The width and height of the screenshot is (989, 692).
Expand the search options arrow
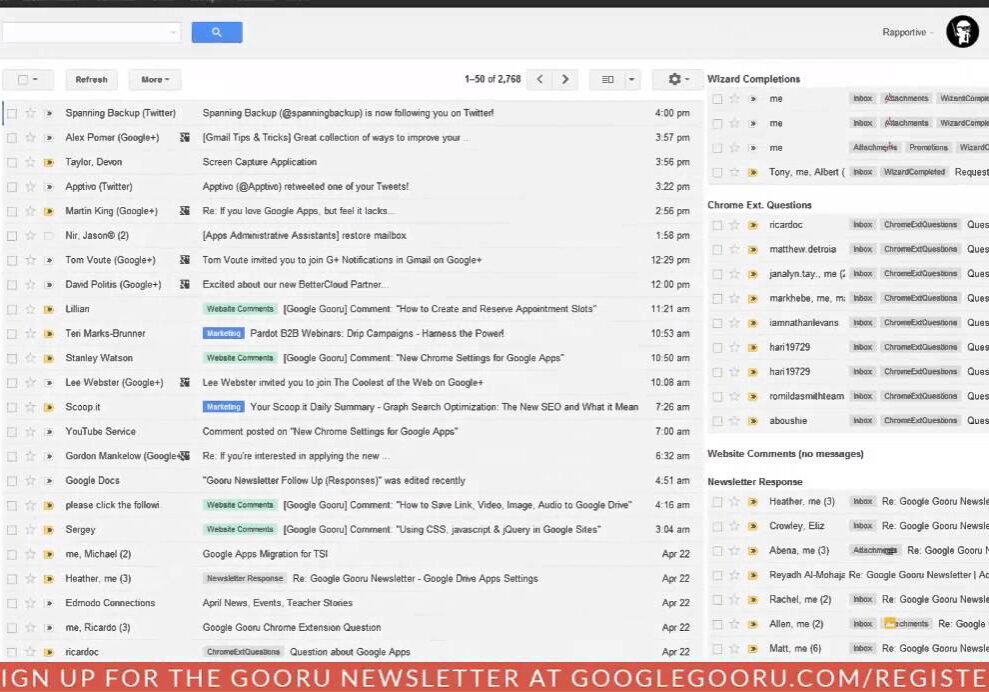tap(173, 32)
